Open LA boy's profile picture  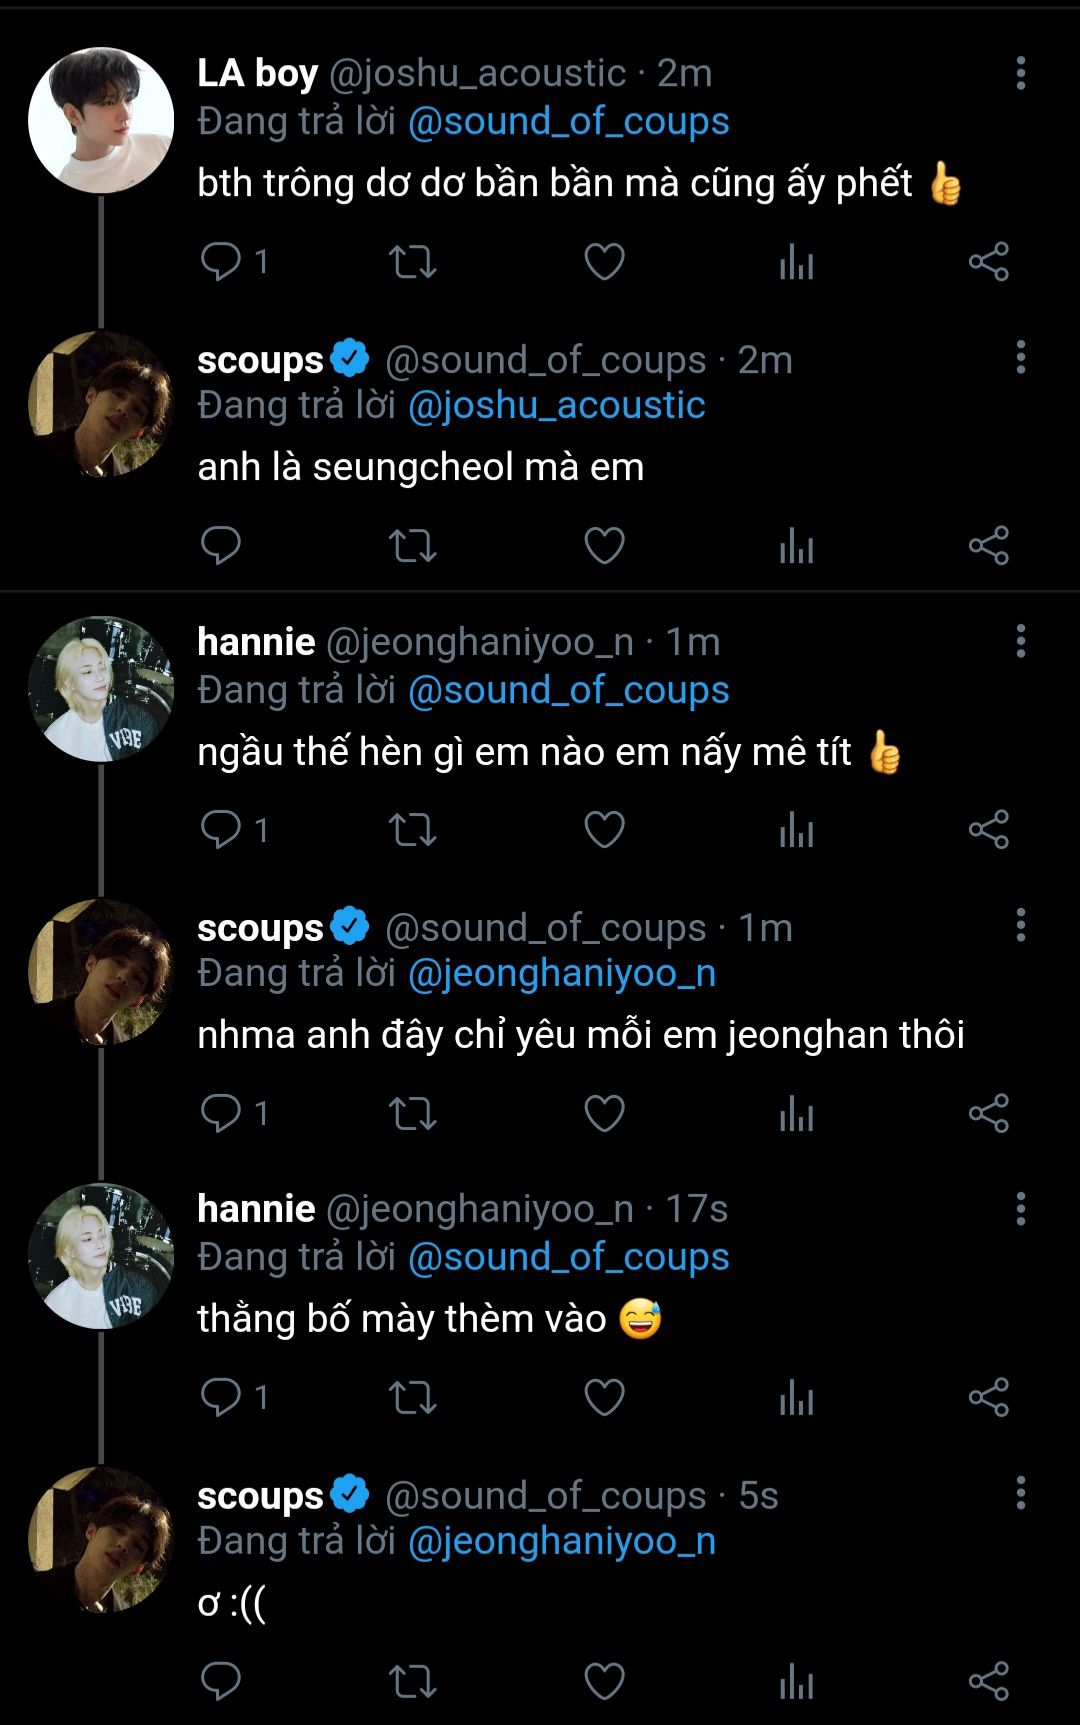coord(101,120)
